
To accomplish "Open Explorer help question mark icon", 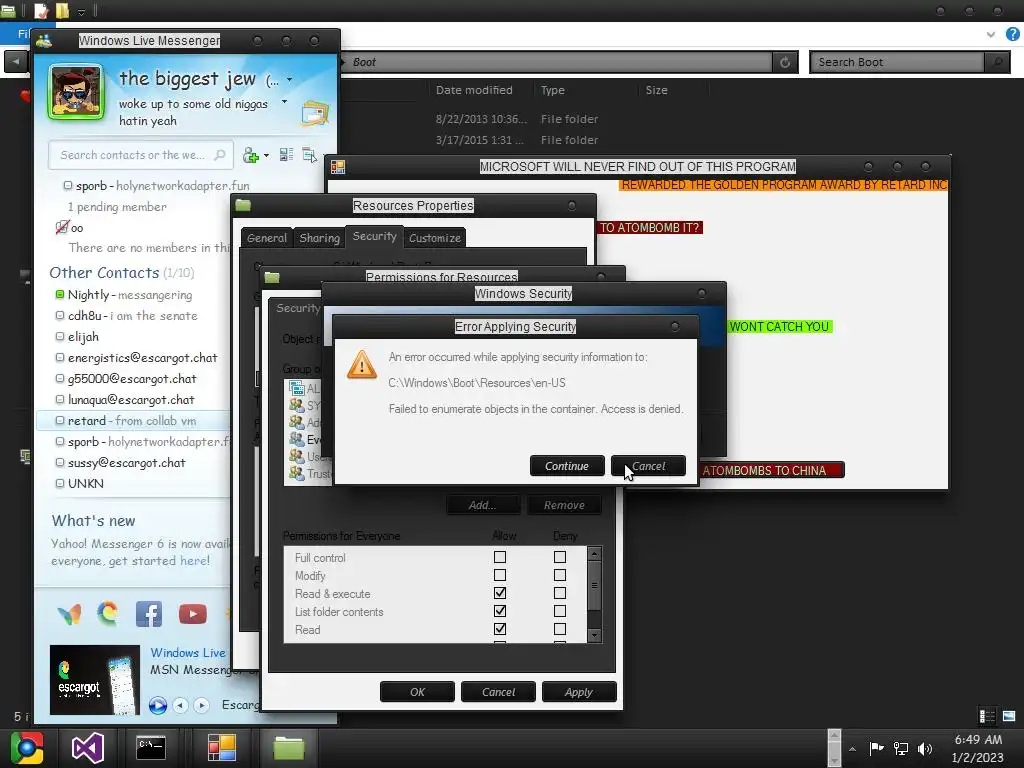I will click(x=1012, y=34).
